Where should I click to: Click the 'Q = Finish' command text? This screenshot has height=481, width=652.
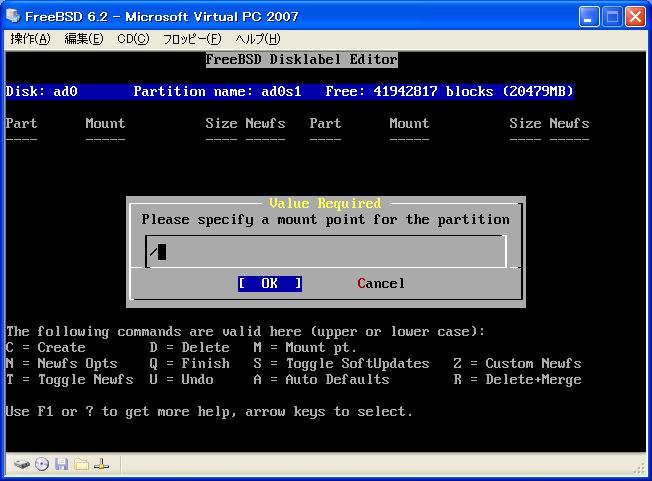(190, 364)
